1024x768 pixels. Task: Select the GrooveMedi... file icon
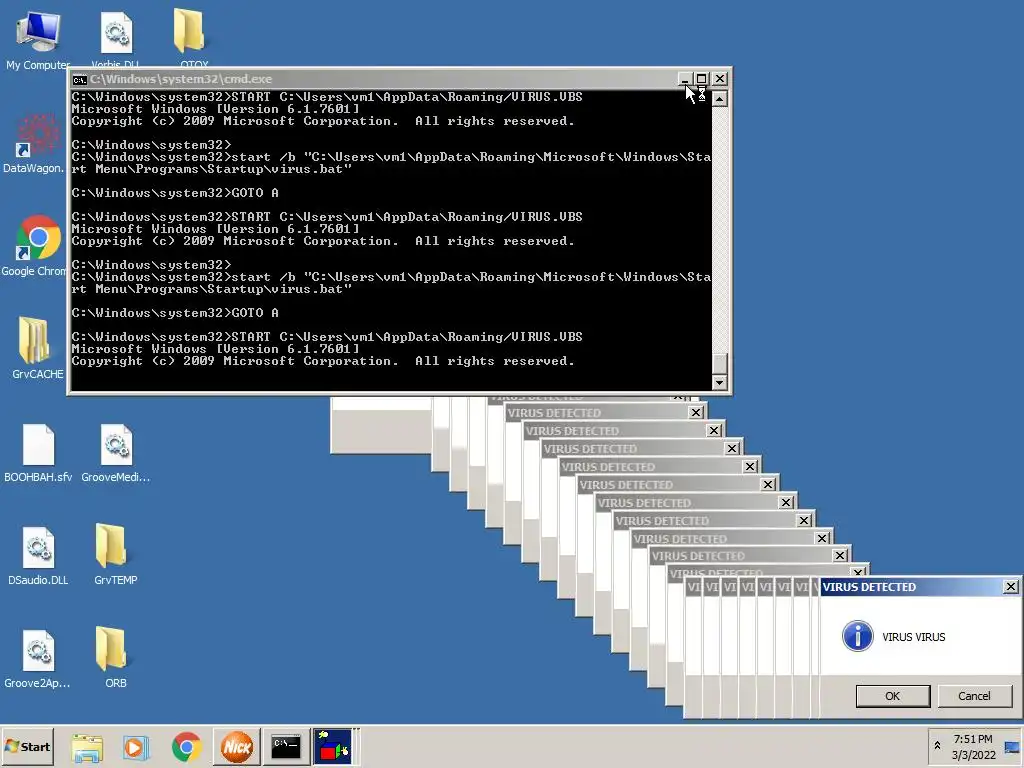pyautogui.click(x=116, y=452)
